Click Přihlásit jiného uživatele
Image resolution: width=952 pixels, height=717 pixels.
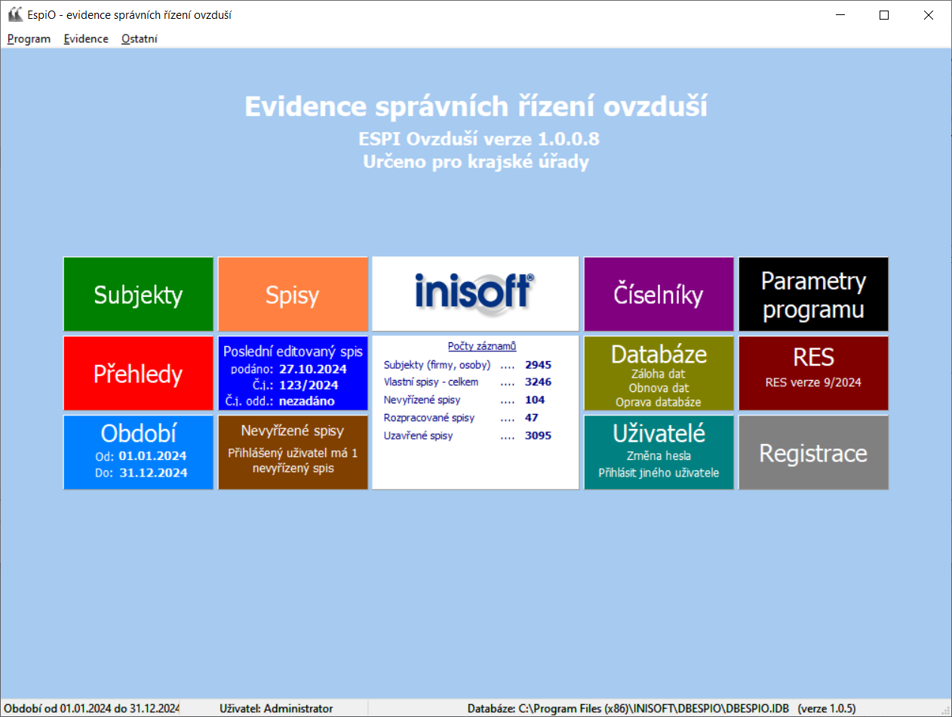[x=659, y=473]
